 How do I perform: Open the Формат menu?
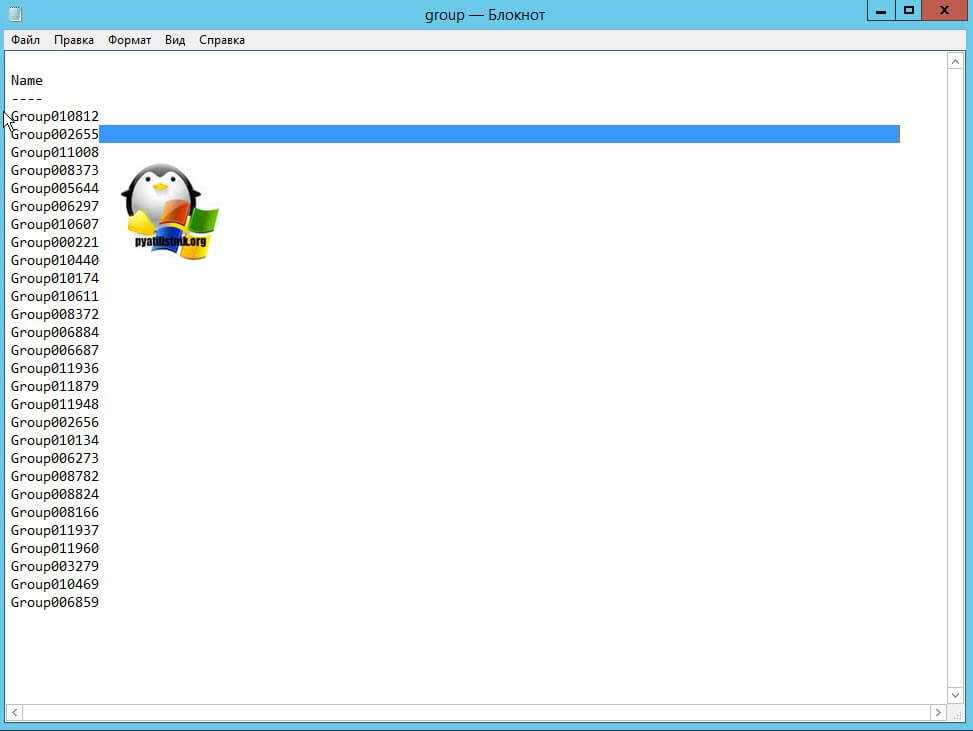(129, 40)
